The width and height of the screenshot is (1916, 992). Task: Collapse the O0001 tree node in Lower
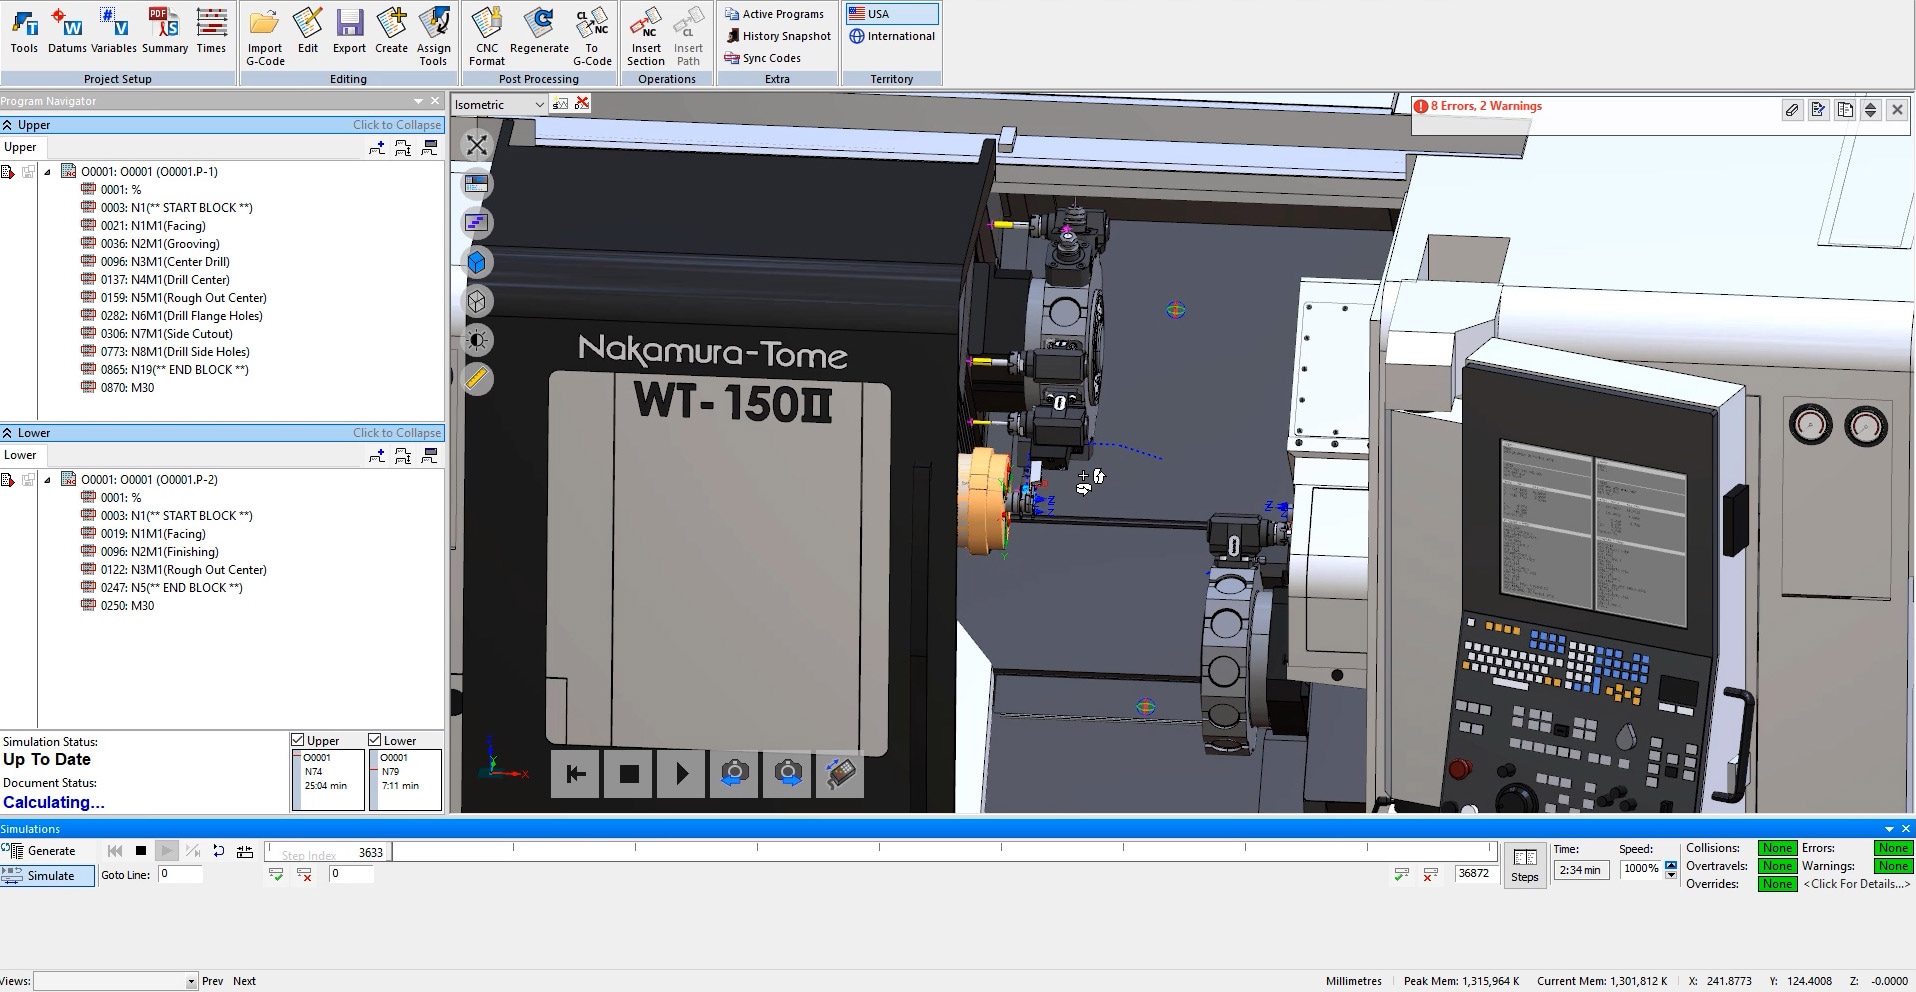pyautogui.click(x=48, y=480)
